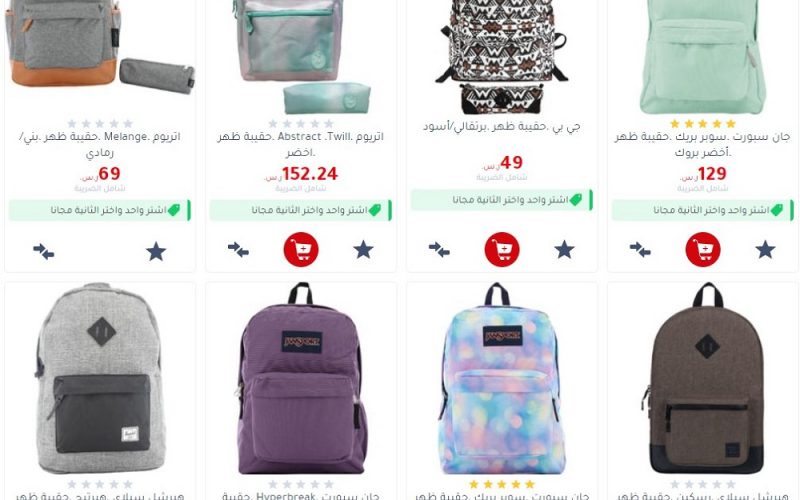Open the Melange backpack product title link

100,144
